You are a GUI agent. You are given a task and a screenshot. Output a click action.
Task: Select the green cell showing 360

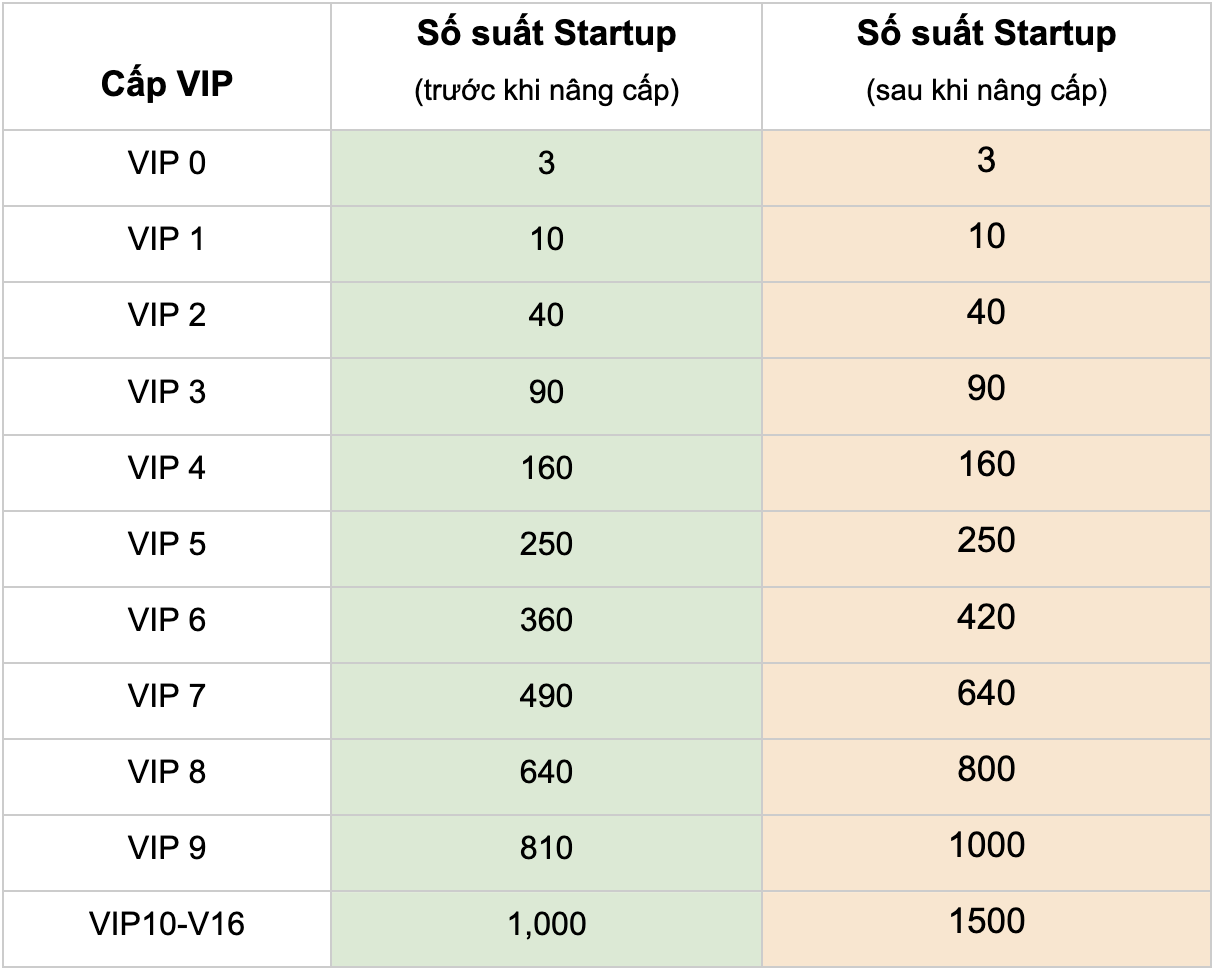tap(546, 620)
